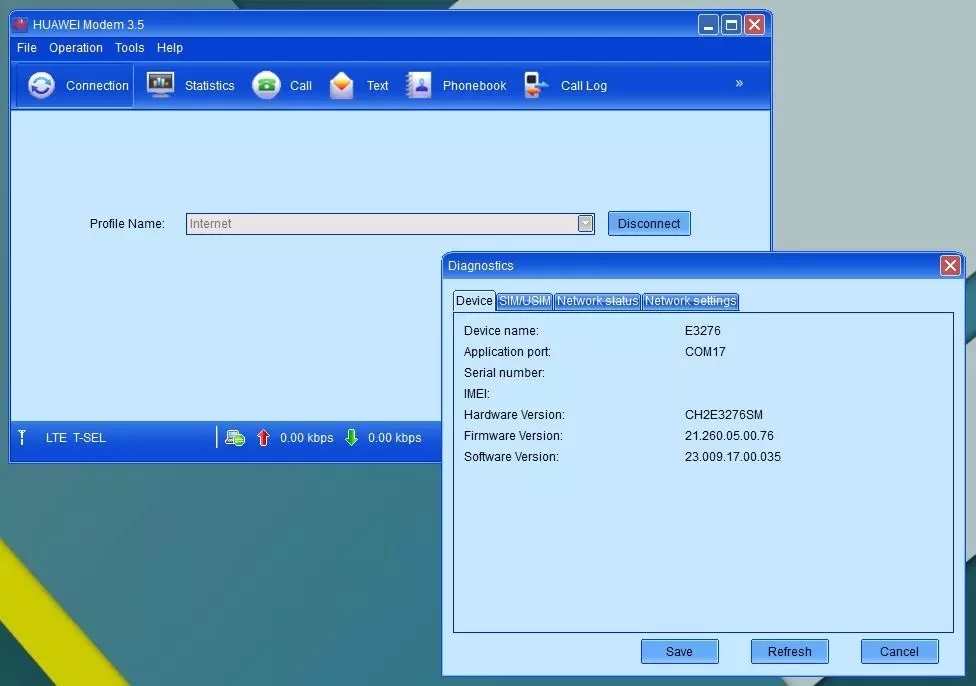Image resolution: width=976 pixels, height=686 pixels.
Task: Click the firmware version 21.260.05.00.76
Action: 730,436
